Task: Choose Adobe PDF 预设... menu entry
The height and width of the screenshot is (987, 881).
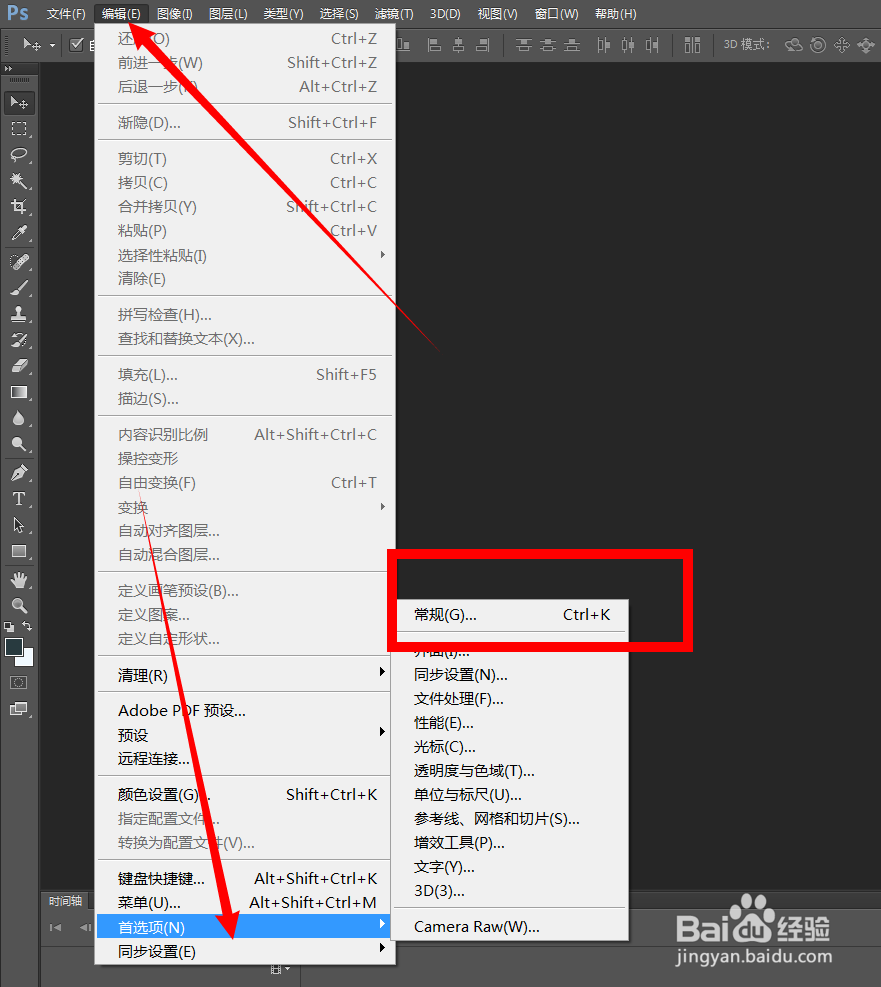Action: click(x=244, y=711)
